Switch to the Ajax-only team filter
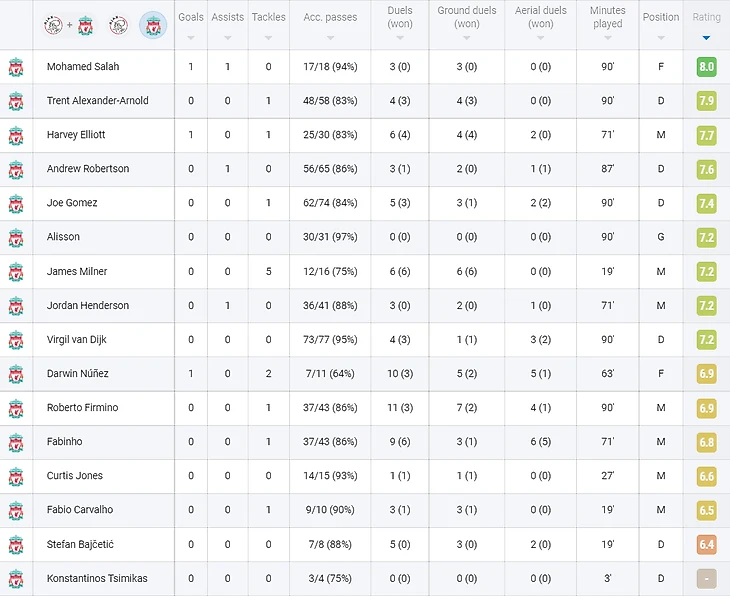Image resolution: width=730 pixels, height=596 pixels. point(119,25)
